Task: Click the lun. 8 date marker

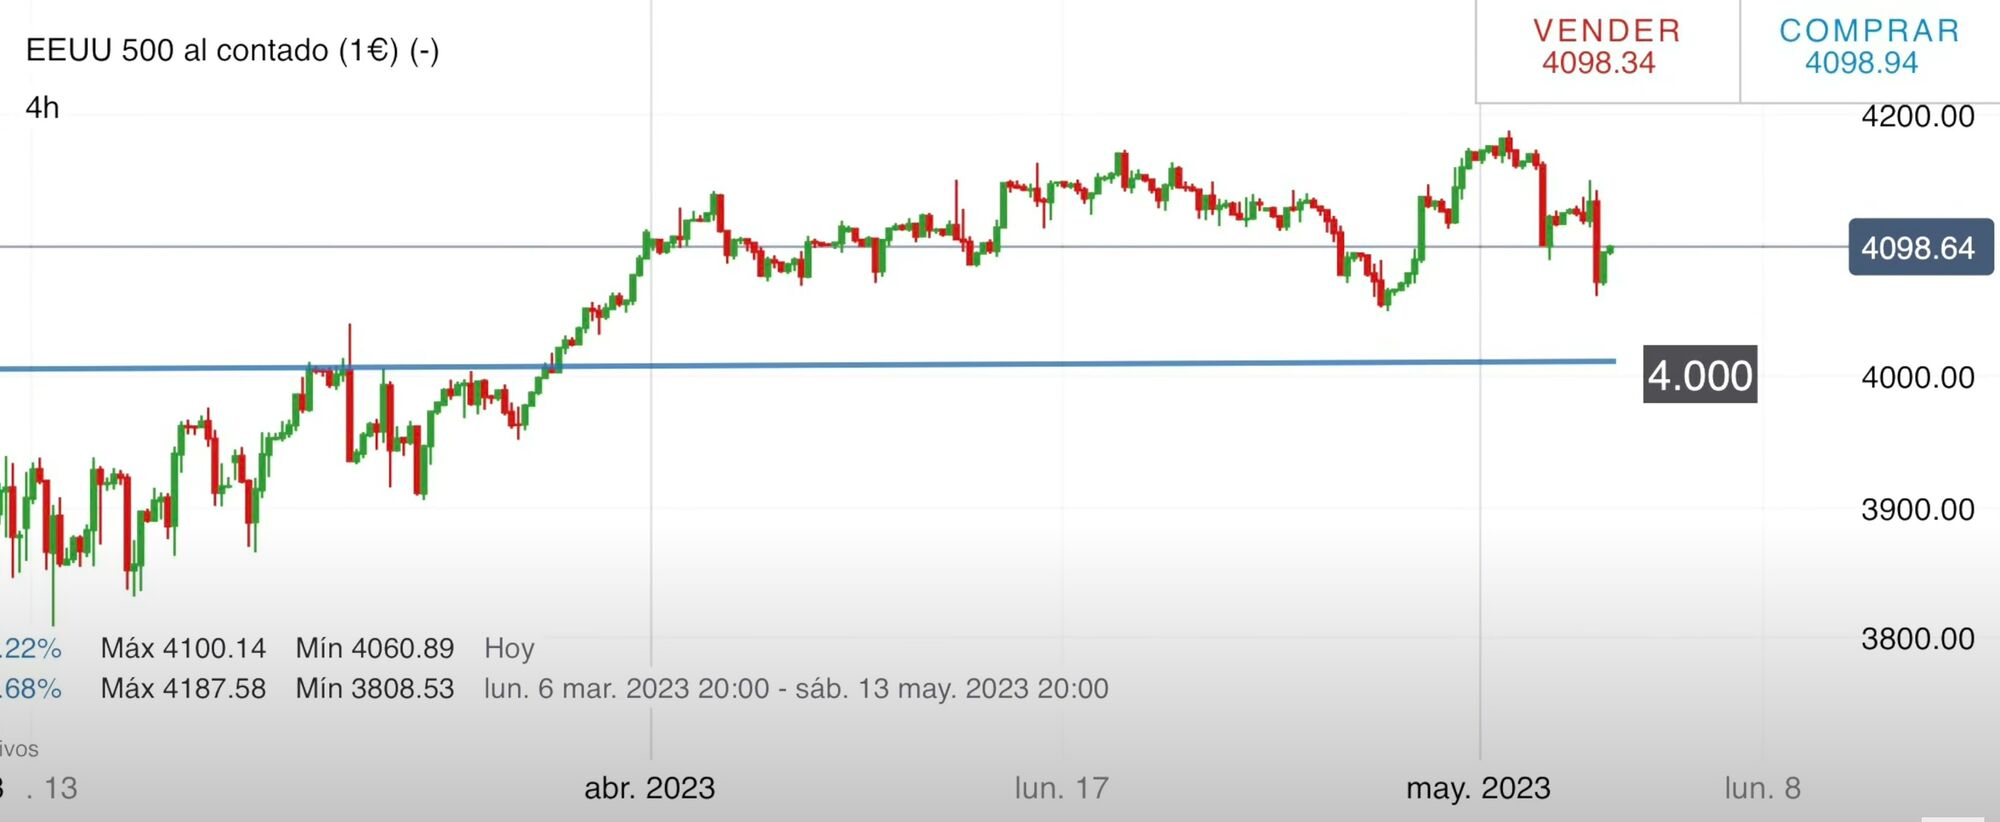Action: pyautogui.click(x=1762, y=788)
